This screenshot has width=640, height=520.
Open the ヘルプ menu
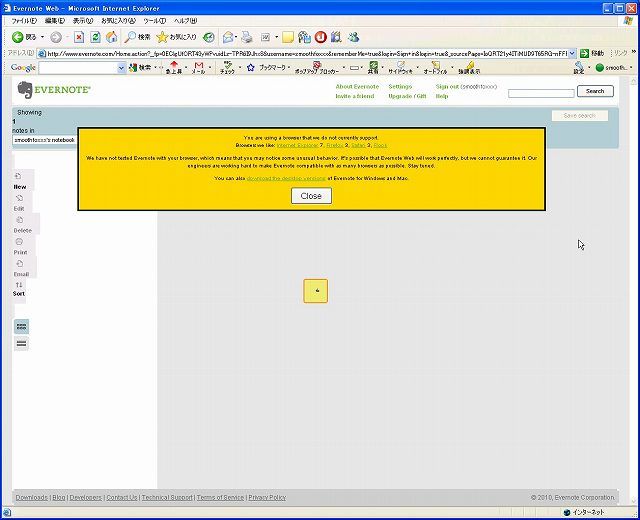click(x=185, y=21)
